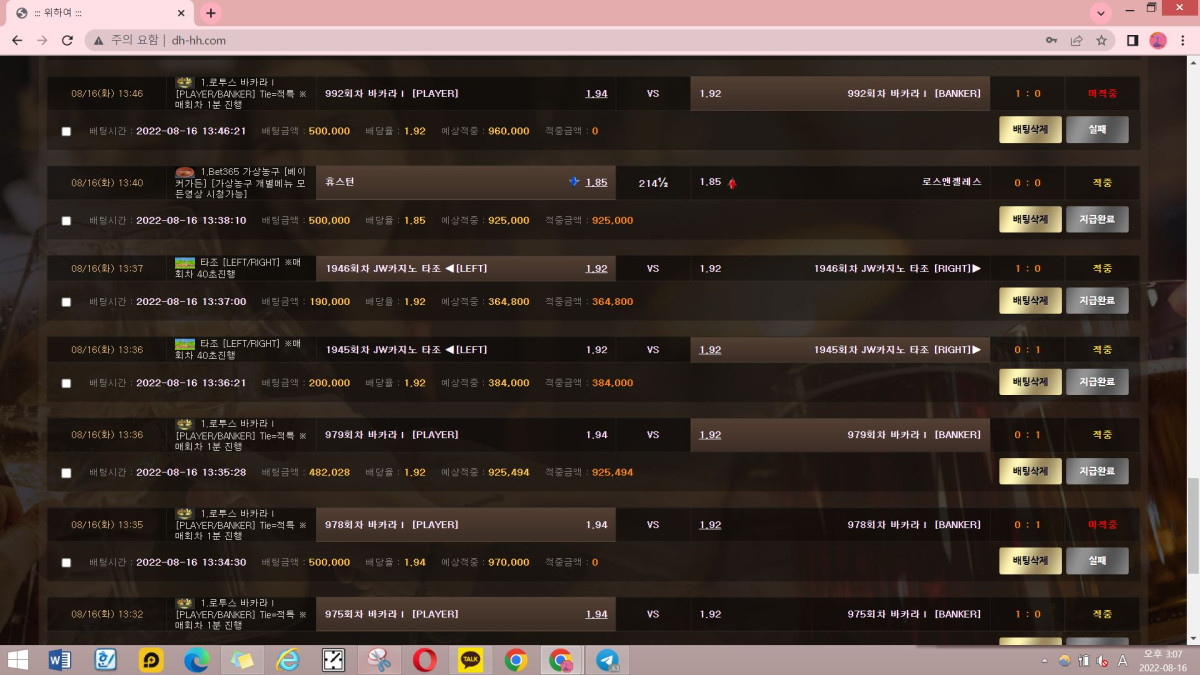
Task: Open the Chrome three-dot menu
Action: [1182, 40]
